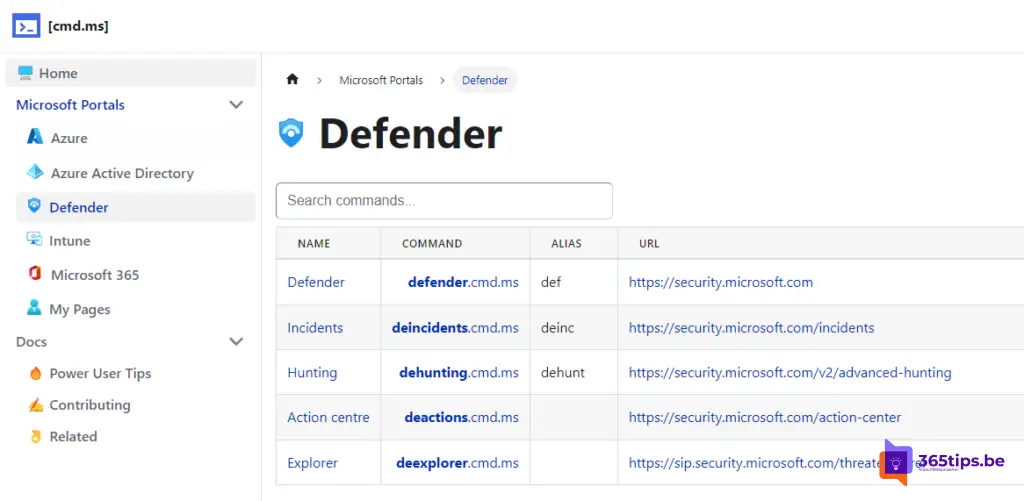Click the [cmd.ms] site title
The height and width of the screenshot is (501, 1024).
coord(78,26)
